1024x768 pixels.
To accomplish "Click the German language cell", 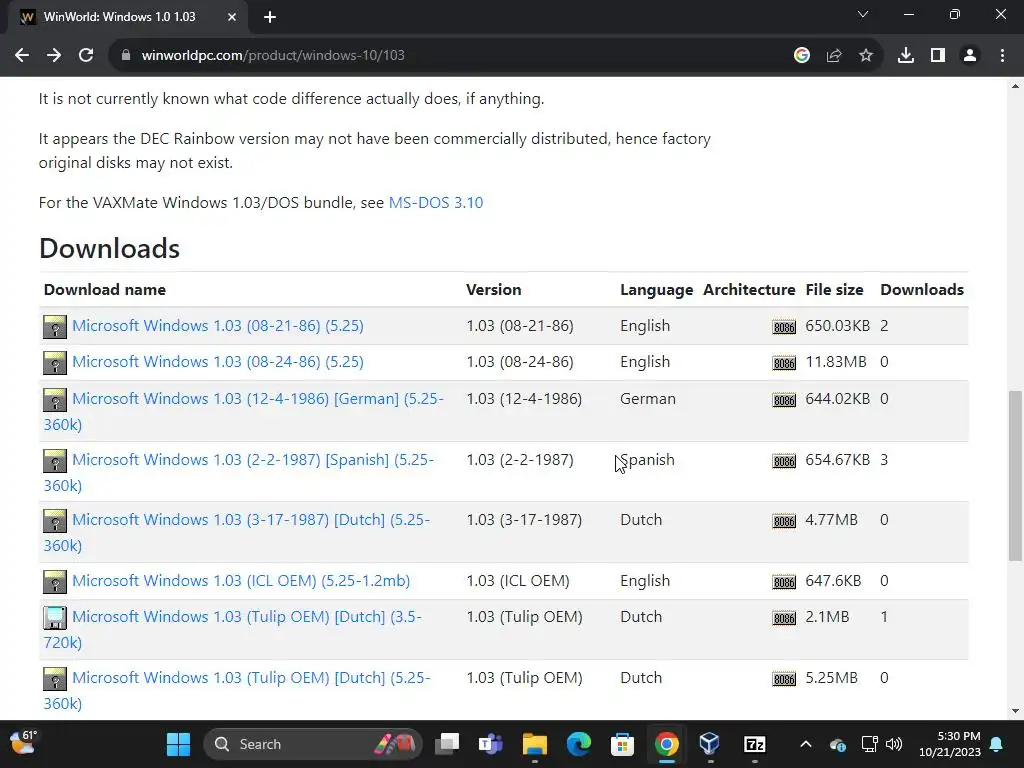I will (648, 398).
